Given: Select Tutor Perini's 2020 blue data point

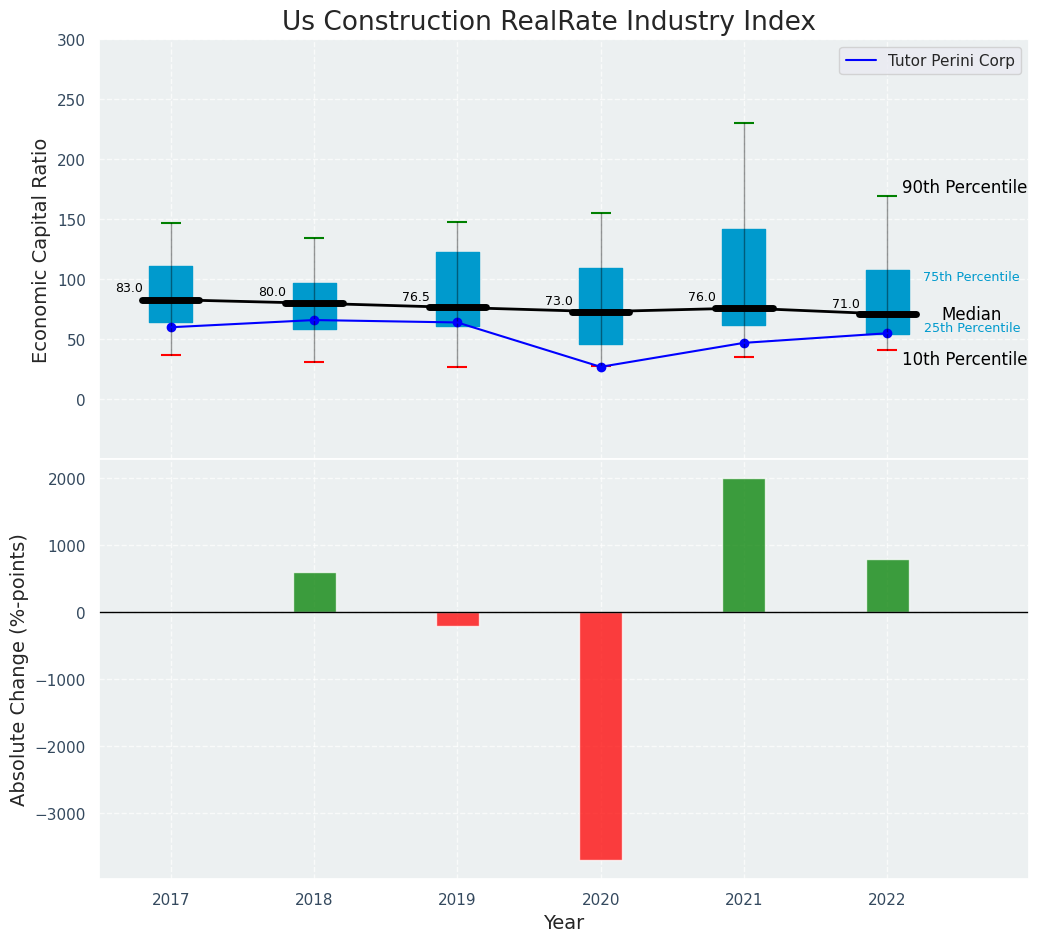Looking at the screenshot, I should (x=601, y=367).
